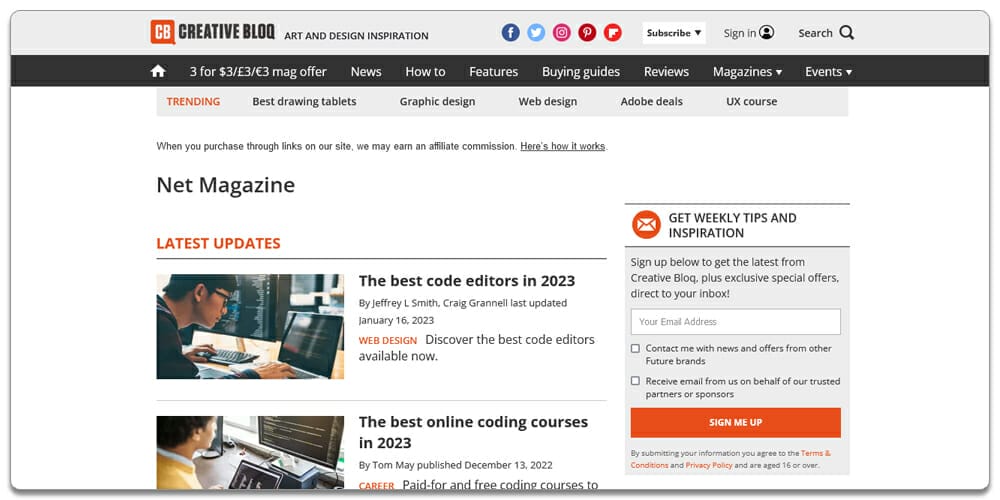Open the How to section

click(x=425, y=71)
